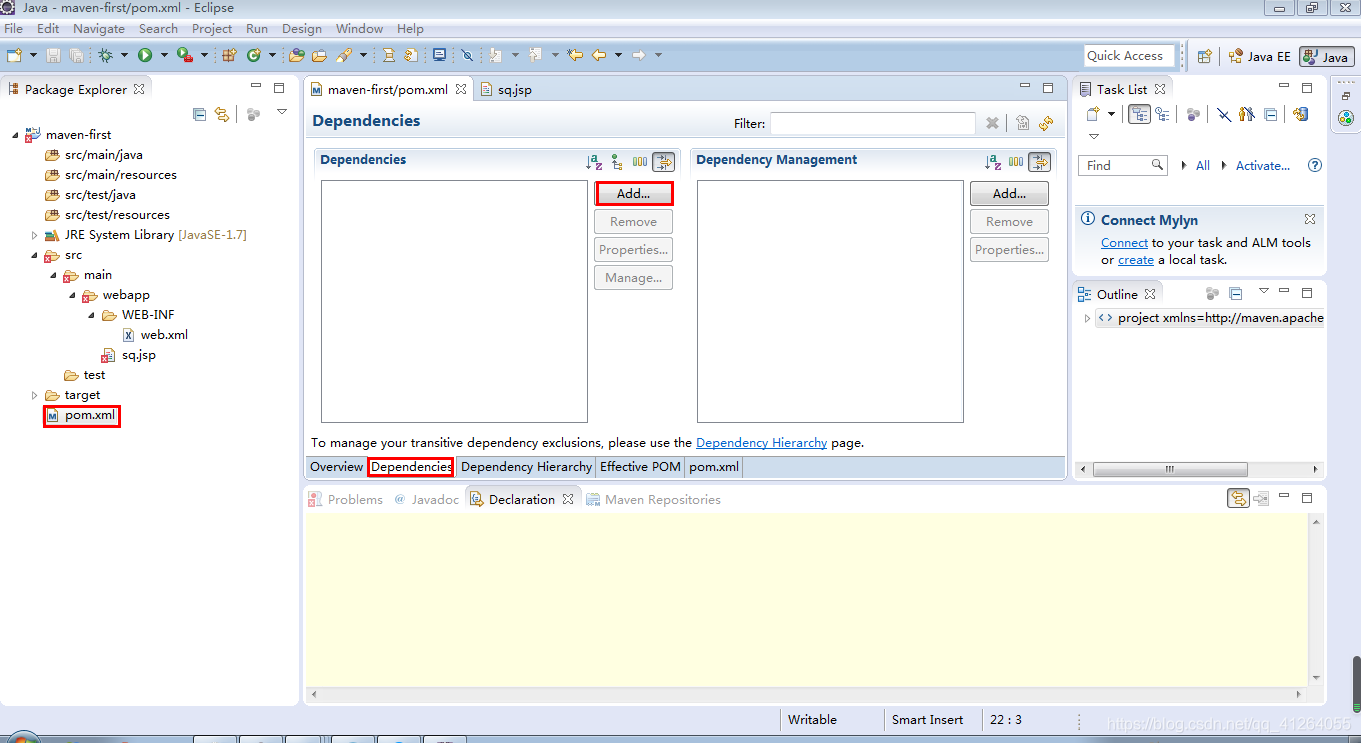This screenshot has width=1361, height=743.
Task: Open dropdown arrow beside the Debug icon
Action: point(124,55)
